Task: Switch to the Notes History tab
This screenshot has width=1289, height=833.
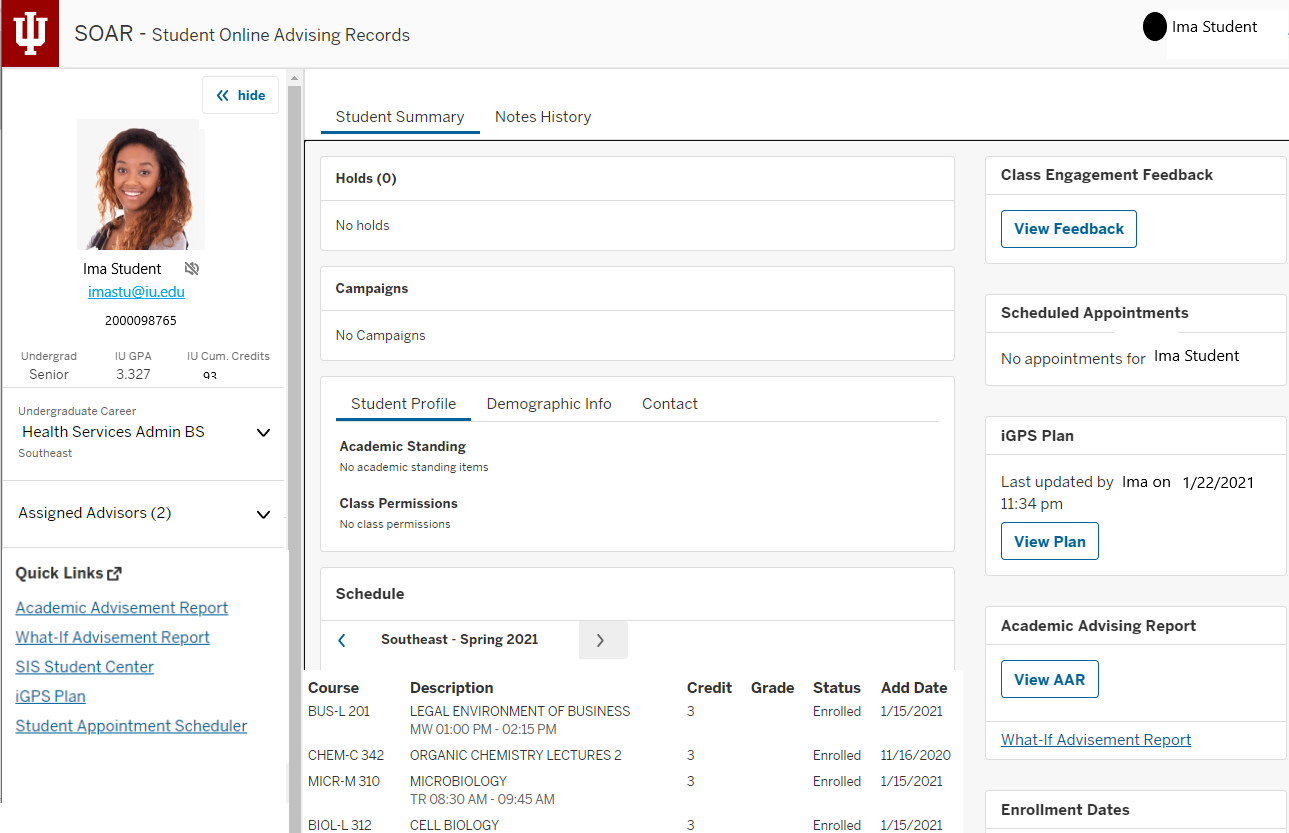Action: pos(543,117)
